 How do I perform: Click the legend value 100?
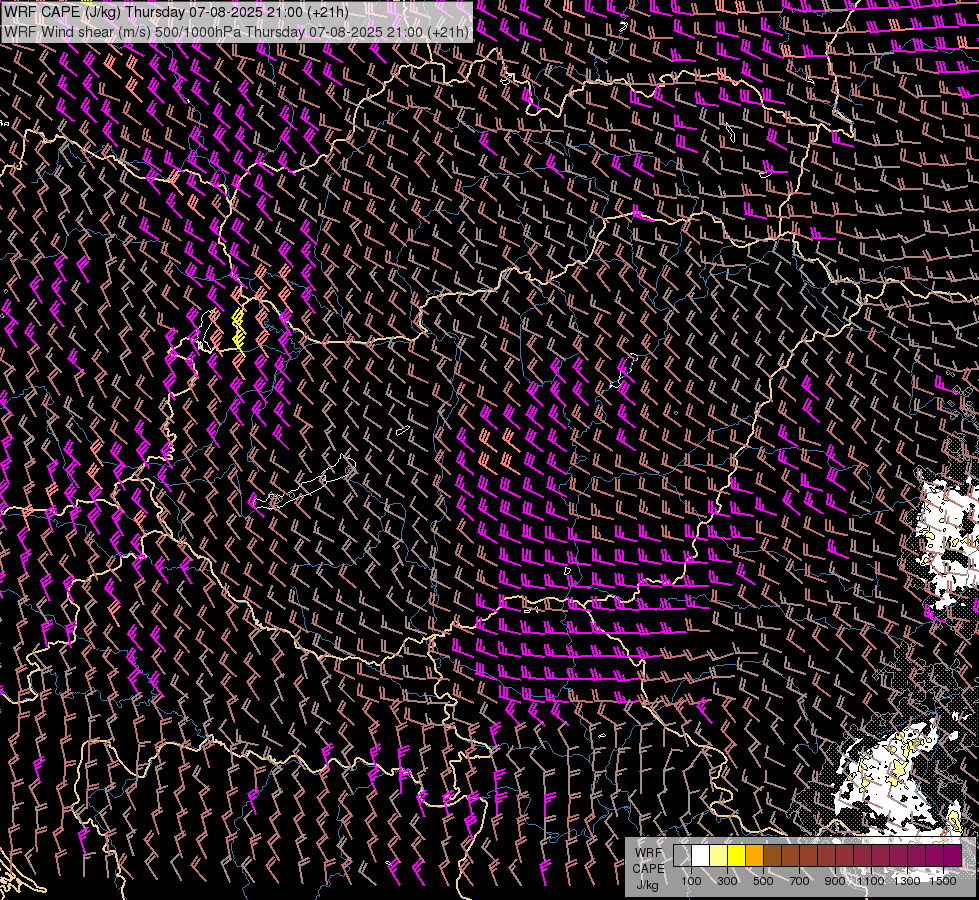[691, 881]
